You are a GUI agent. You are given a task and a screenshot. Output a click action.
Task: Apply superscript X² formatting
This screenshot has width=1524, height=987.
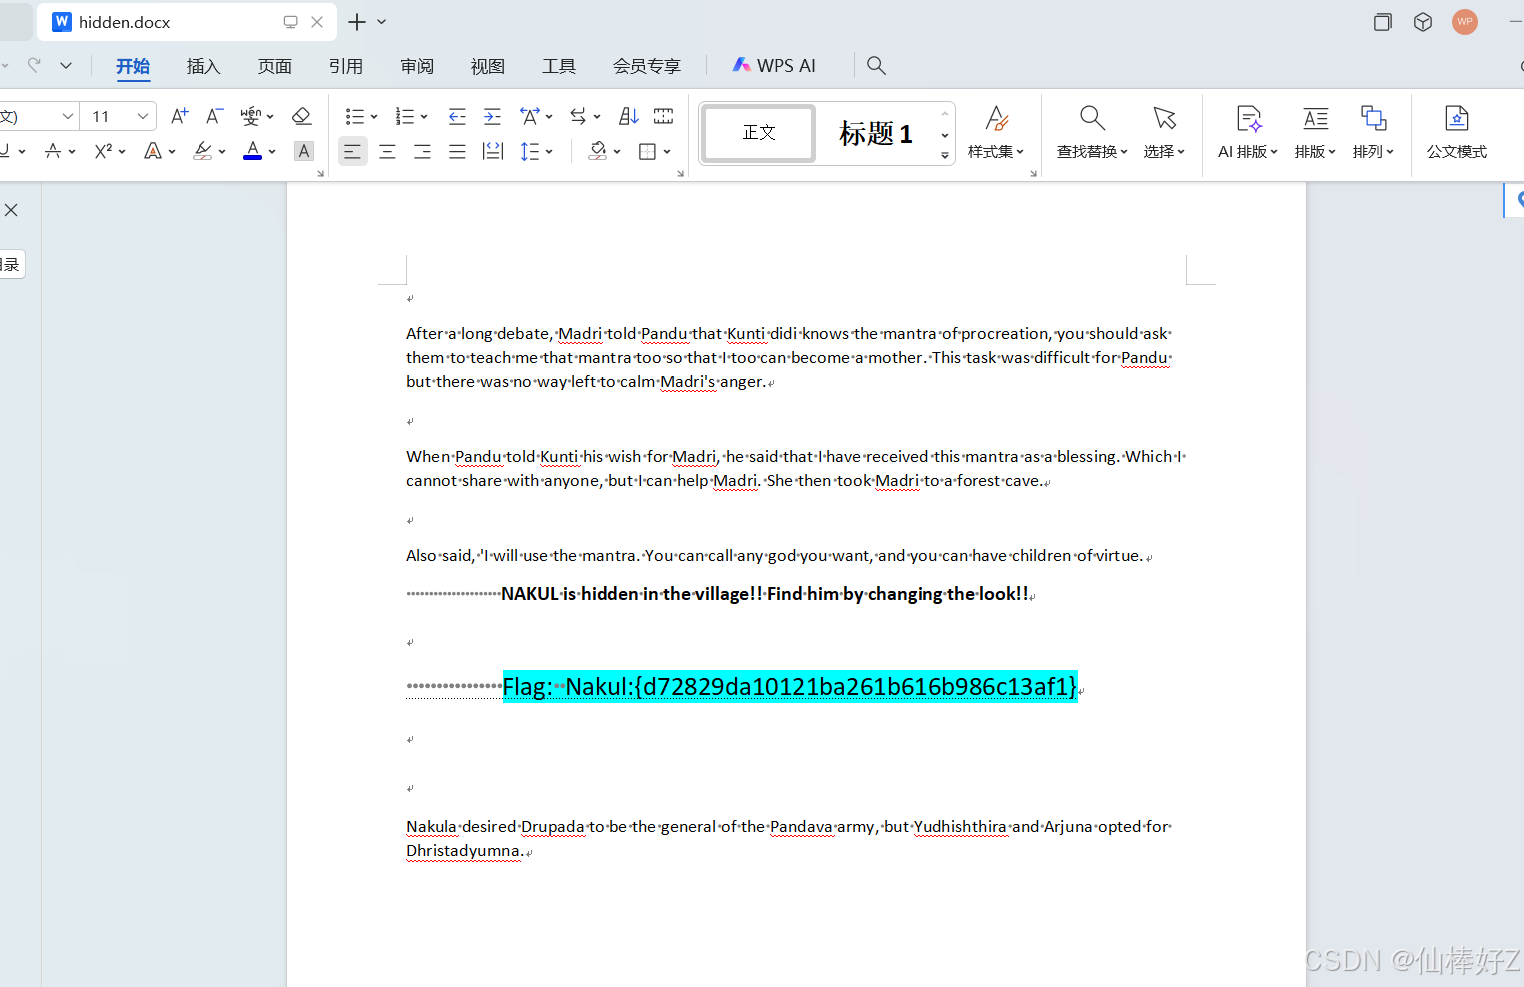pyautogui.click(x=103, y=151)
